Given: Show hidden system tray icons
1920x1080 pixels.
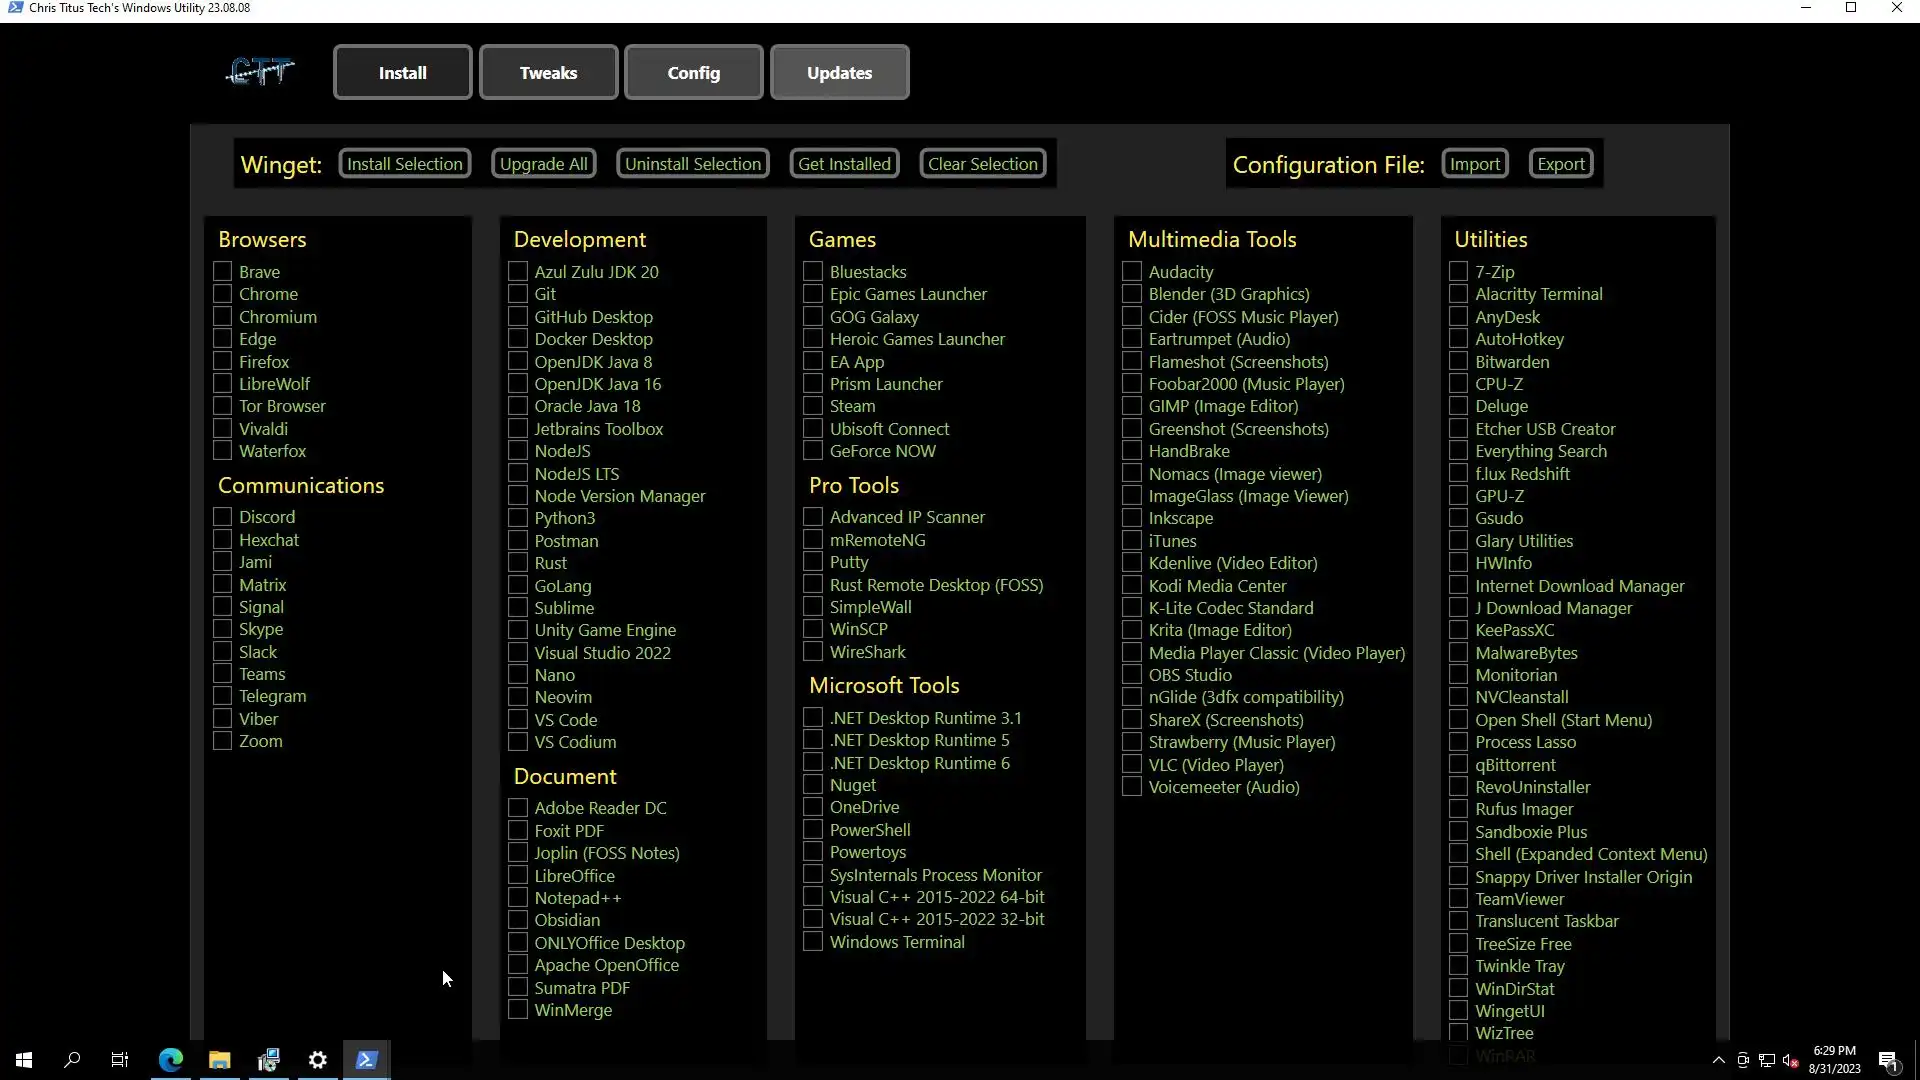Looking at the screenshot, I should (x=1718, y=1060).
